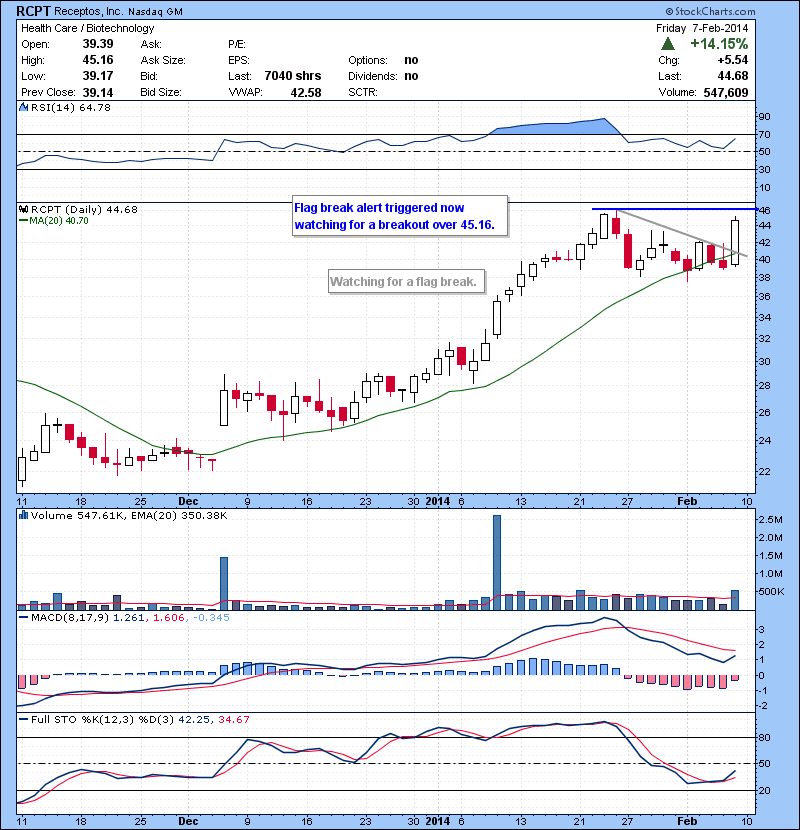Click the Receptos, Inc. company name
The width and height of the screenshot is (800, 830).
click(x=87, y=11)
